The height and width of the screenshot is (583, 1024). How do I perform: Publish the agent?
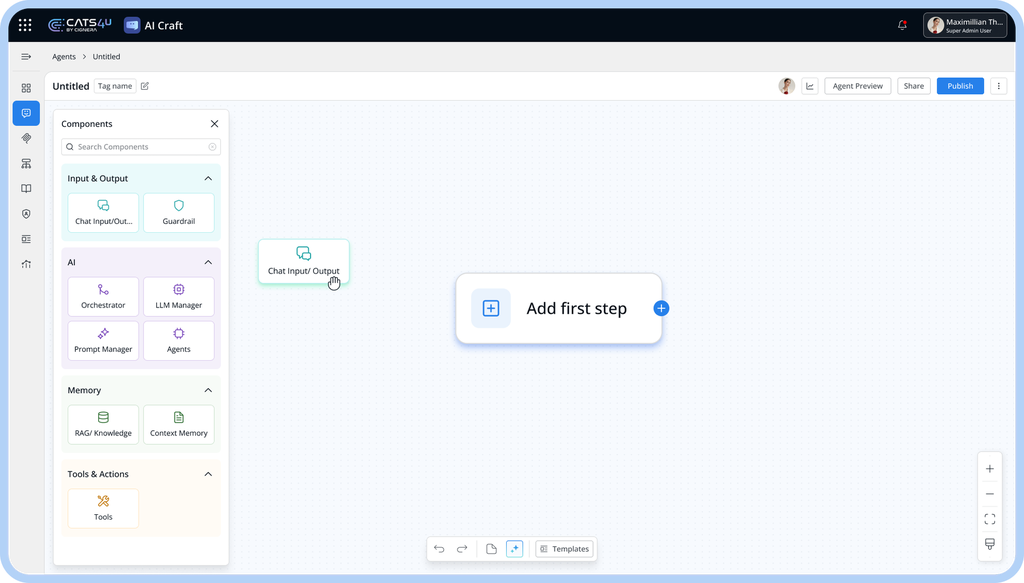[x=960, y=86]
